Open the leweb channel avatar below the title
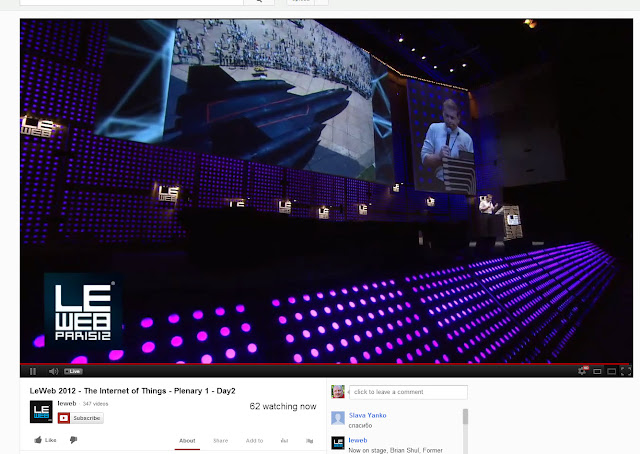The width and height of the screenshot is (640, 454). (41, 412)
